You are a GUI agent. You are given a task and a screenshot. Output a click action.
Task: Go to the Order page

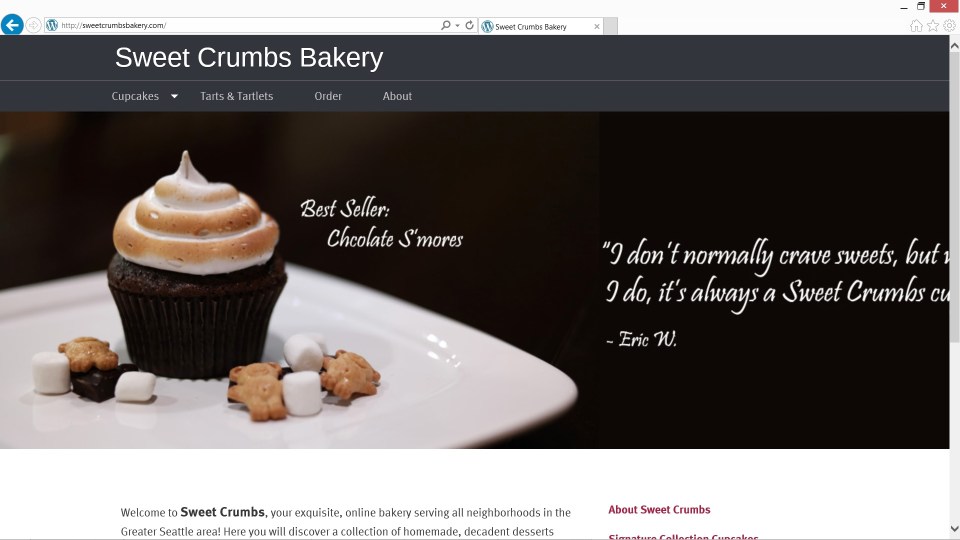tap(328, 96)
